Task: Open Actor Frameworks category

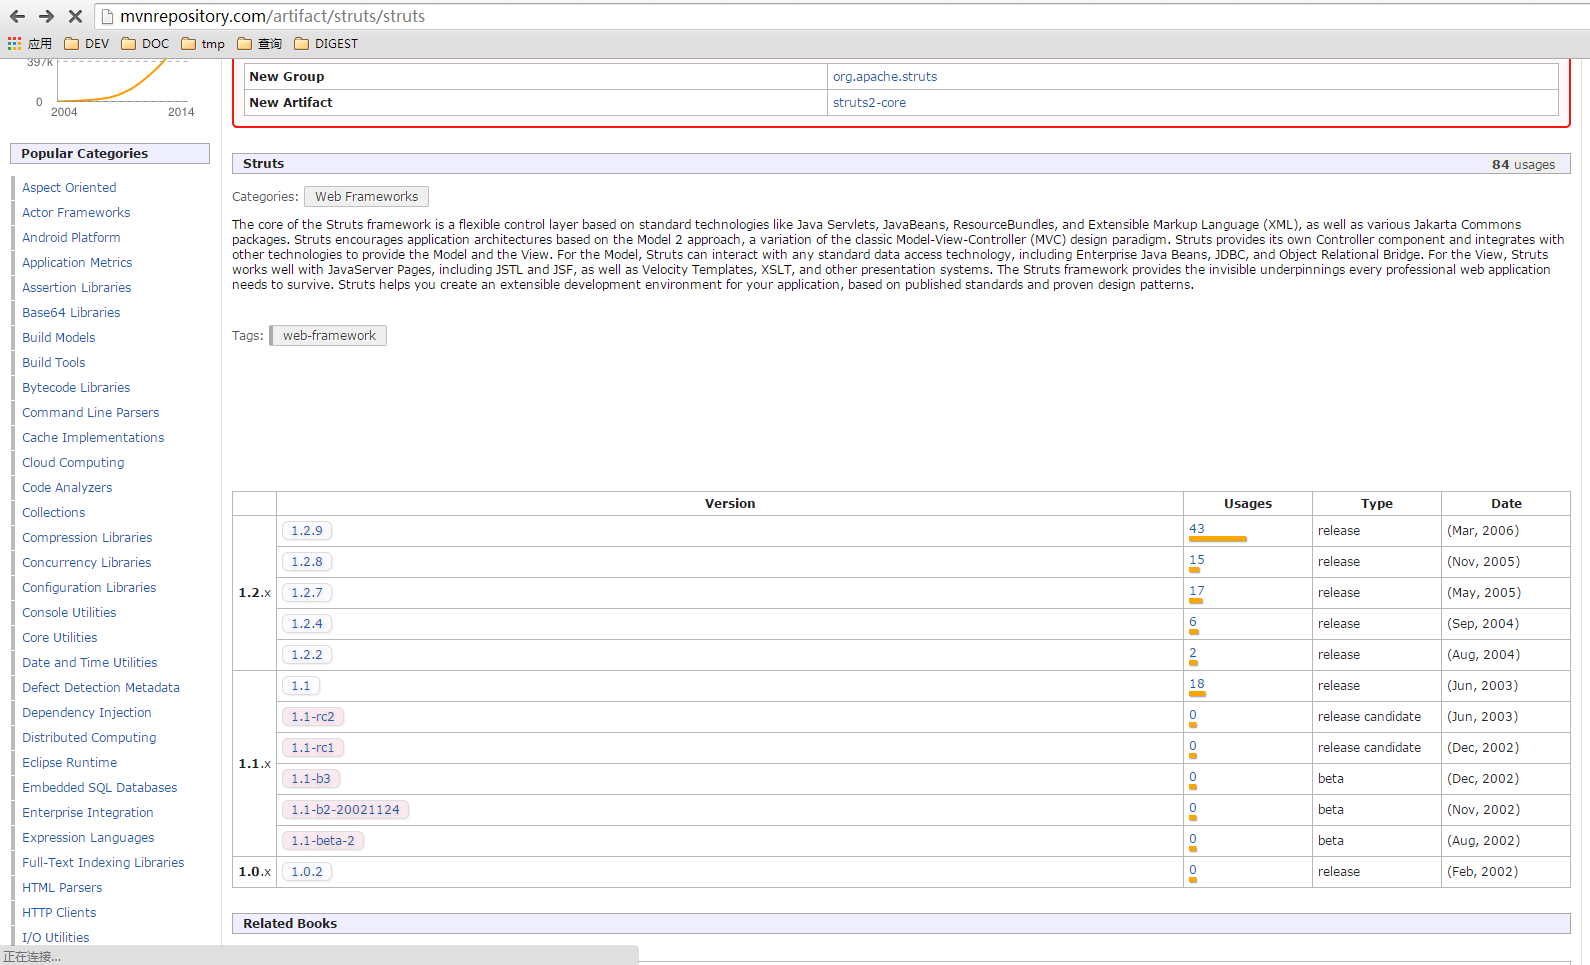Action: pos(76,213)
